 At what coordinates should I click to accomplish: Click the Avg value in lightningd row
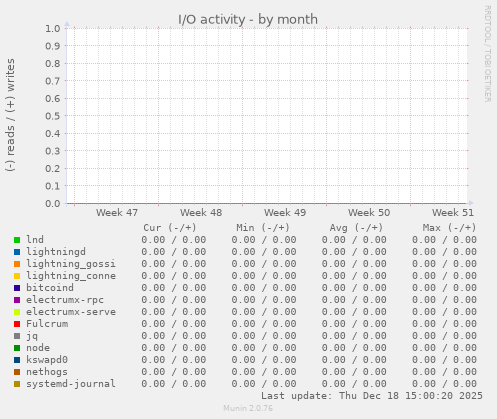[x=354, y=252]
